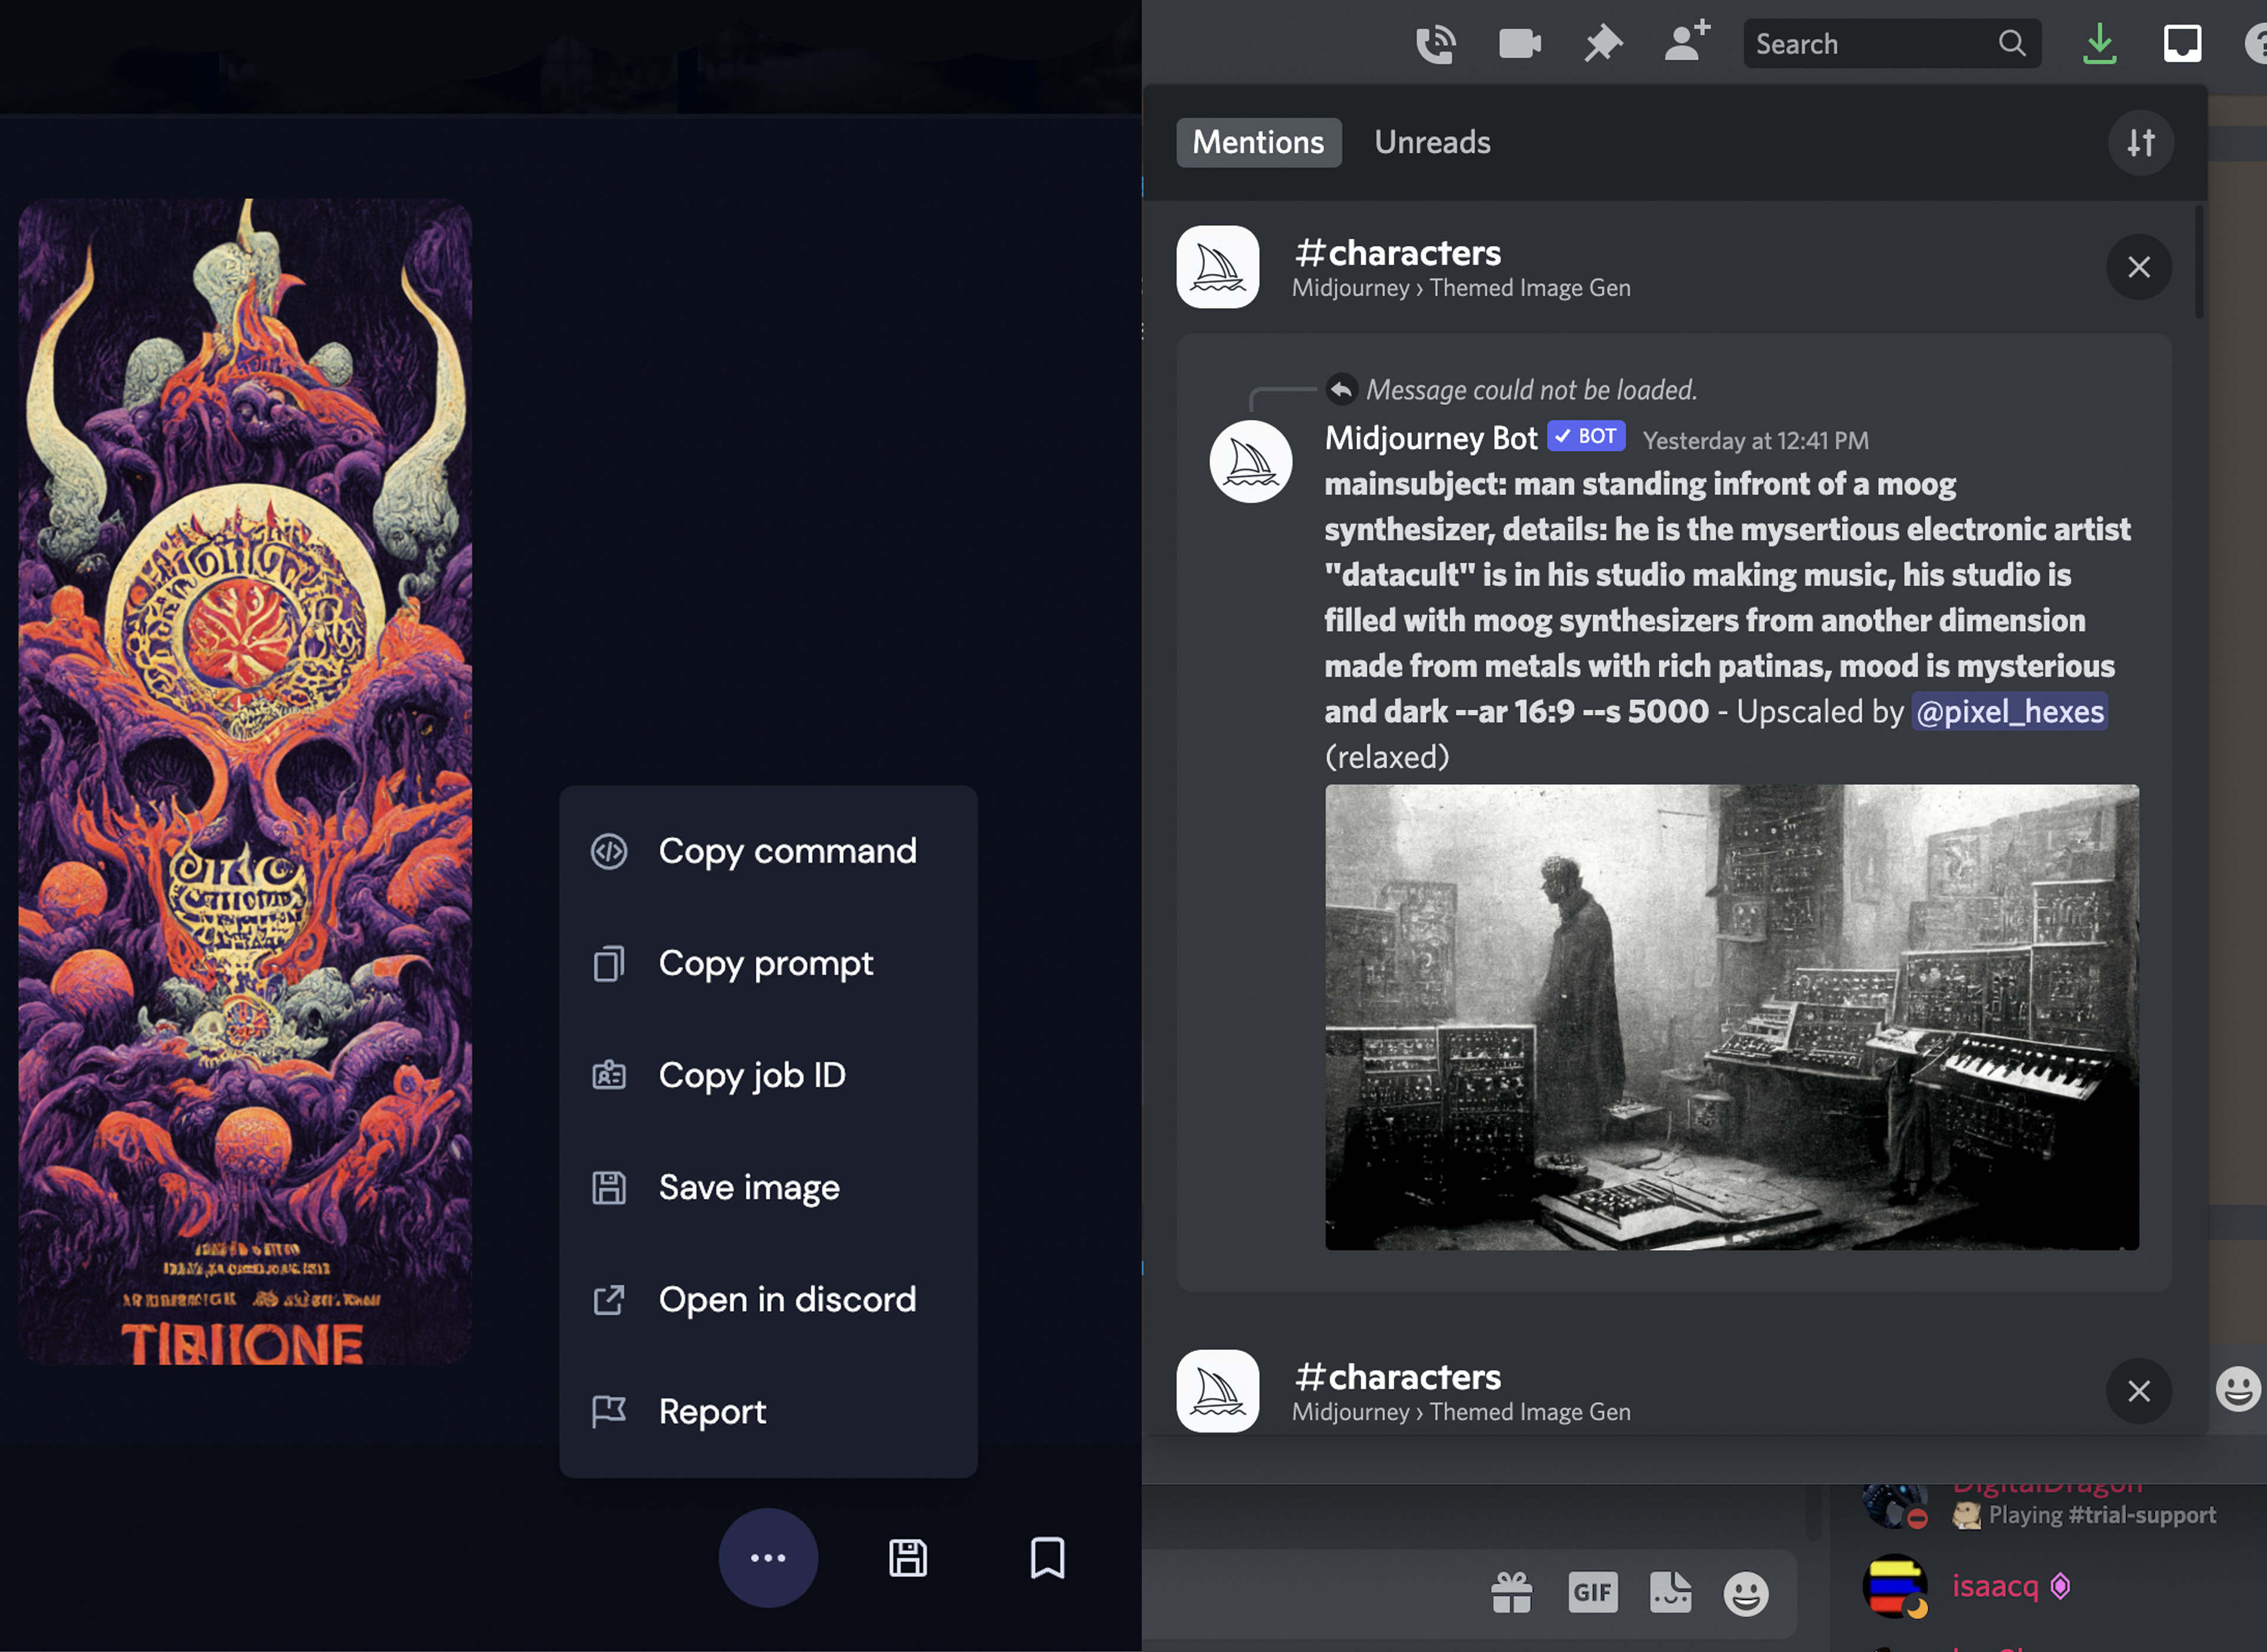Start a voice call via phone icon
The height and width of the screenshot is (1652, 2267).
click(1435, 44)
